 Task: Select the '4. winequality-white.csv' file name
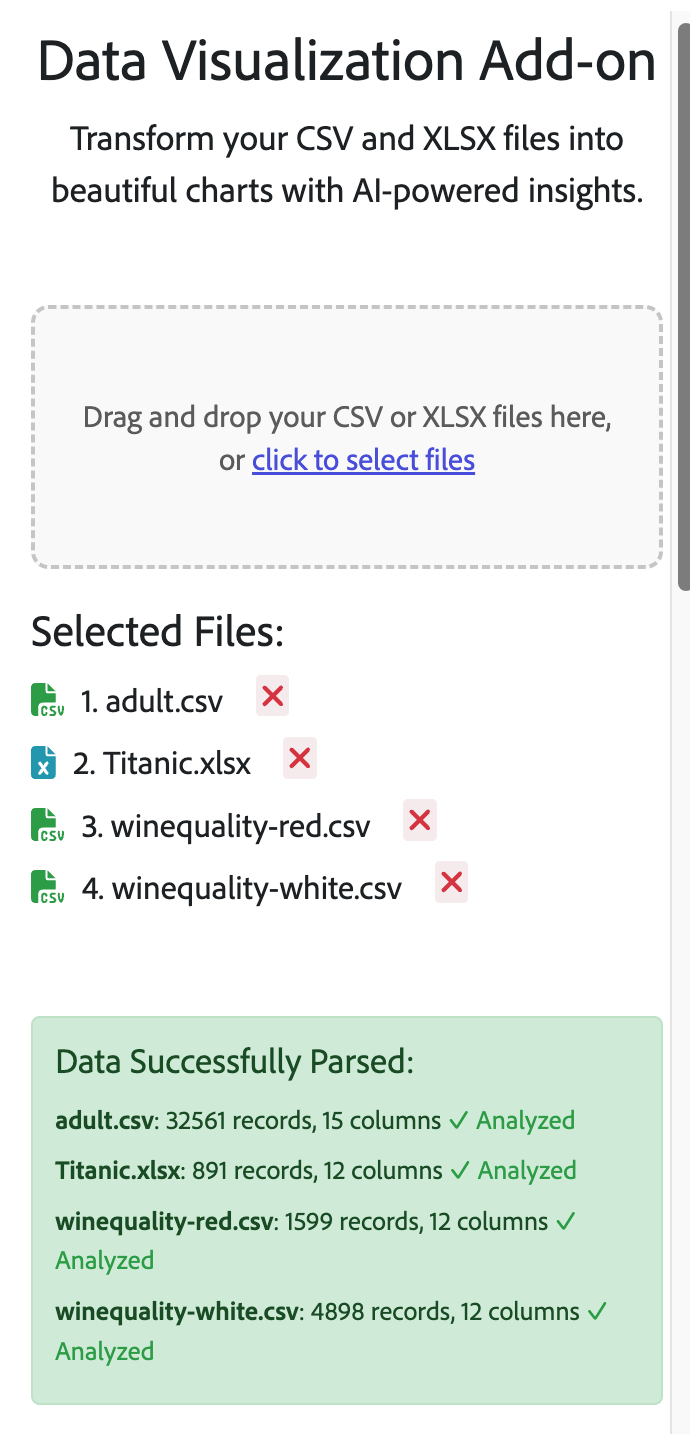[x=242, y=889]
